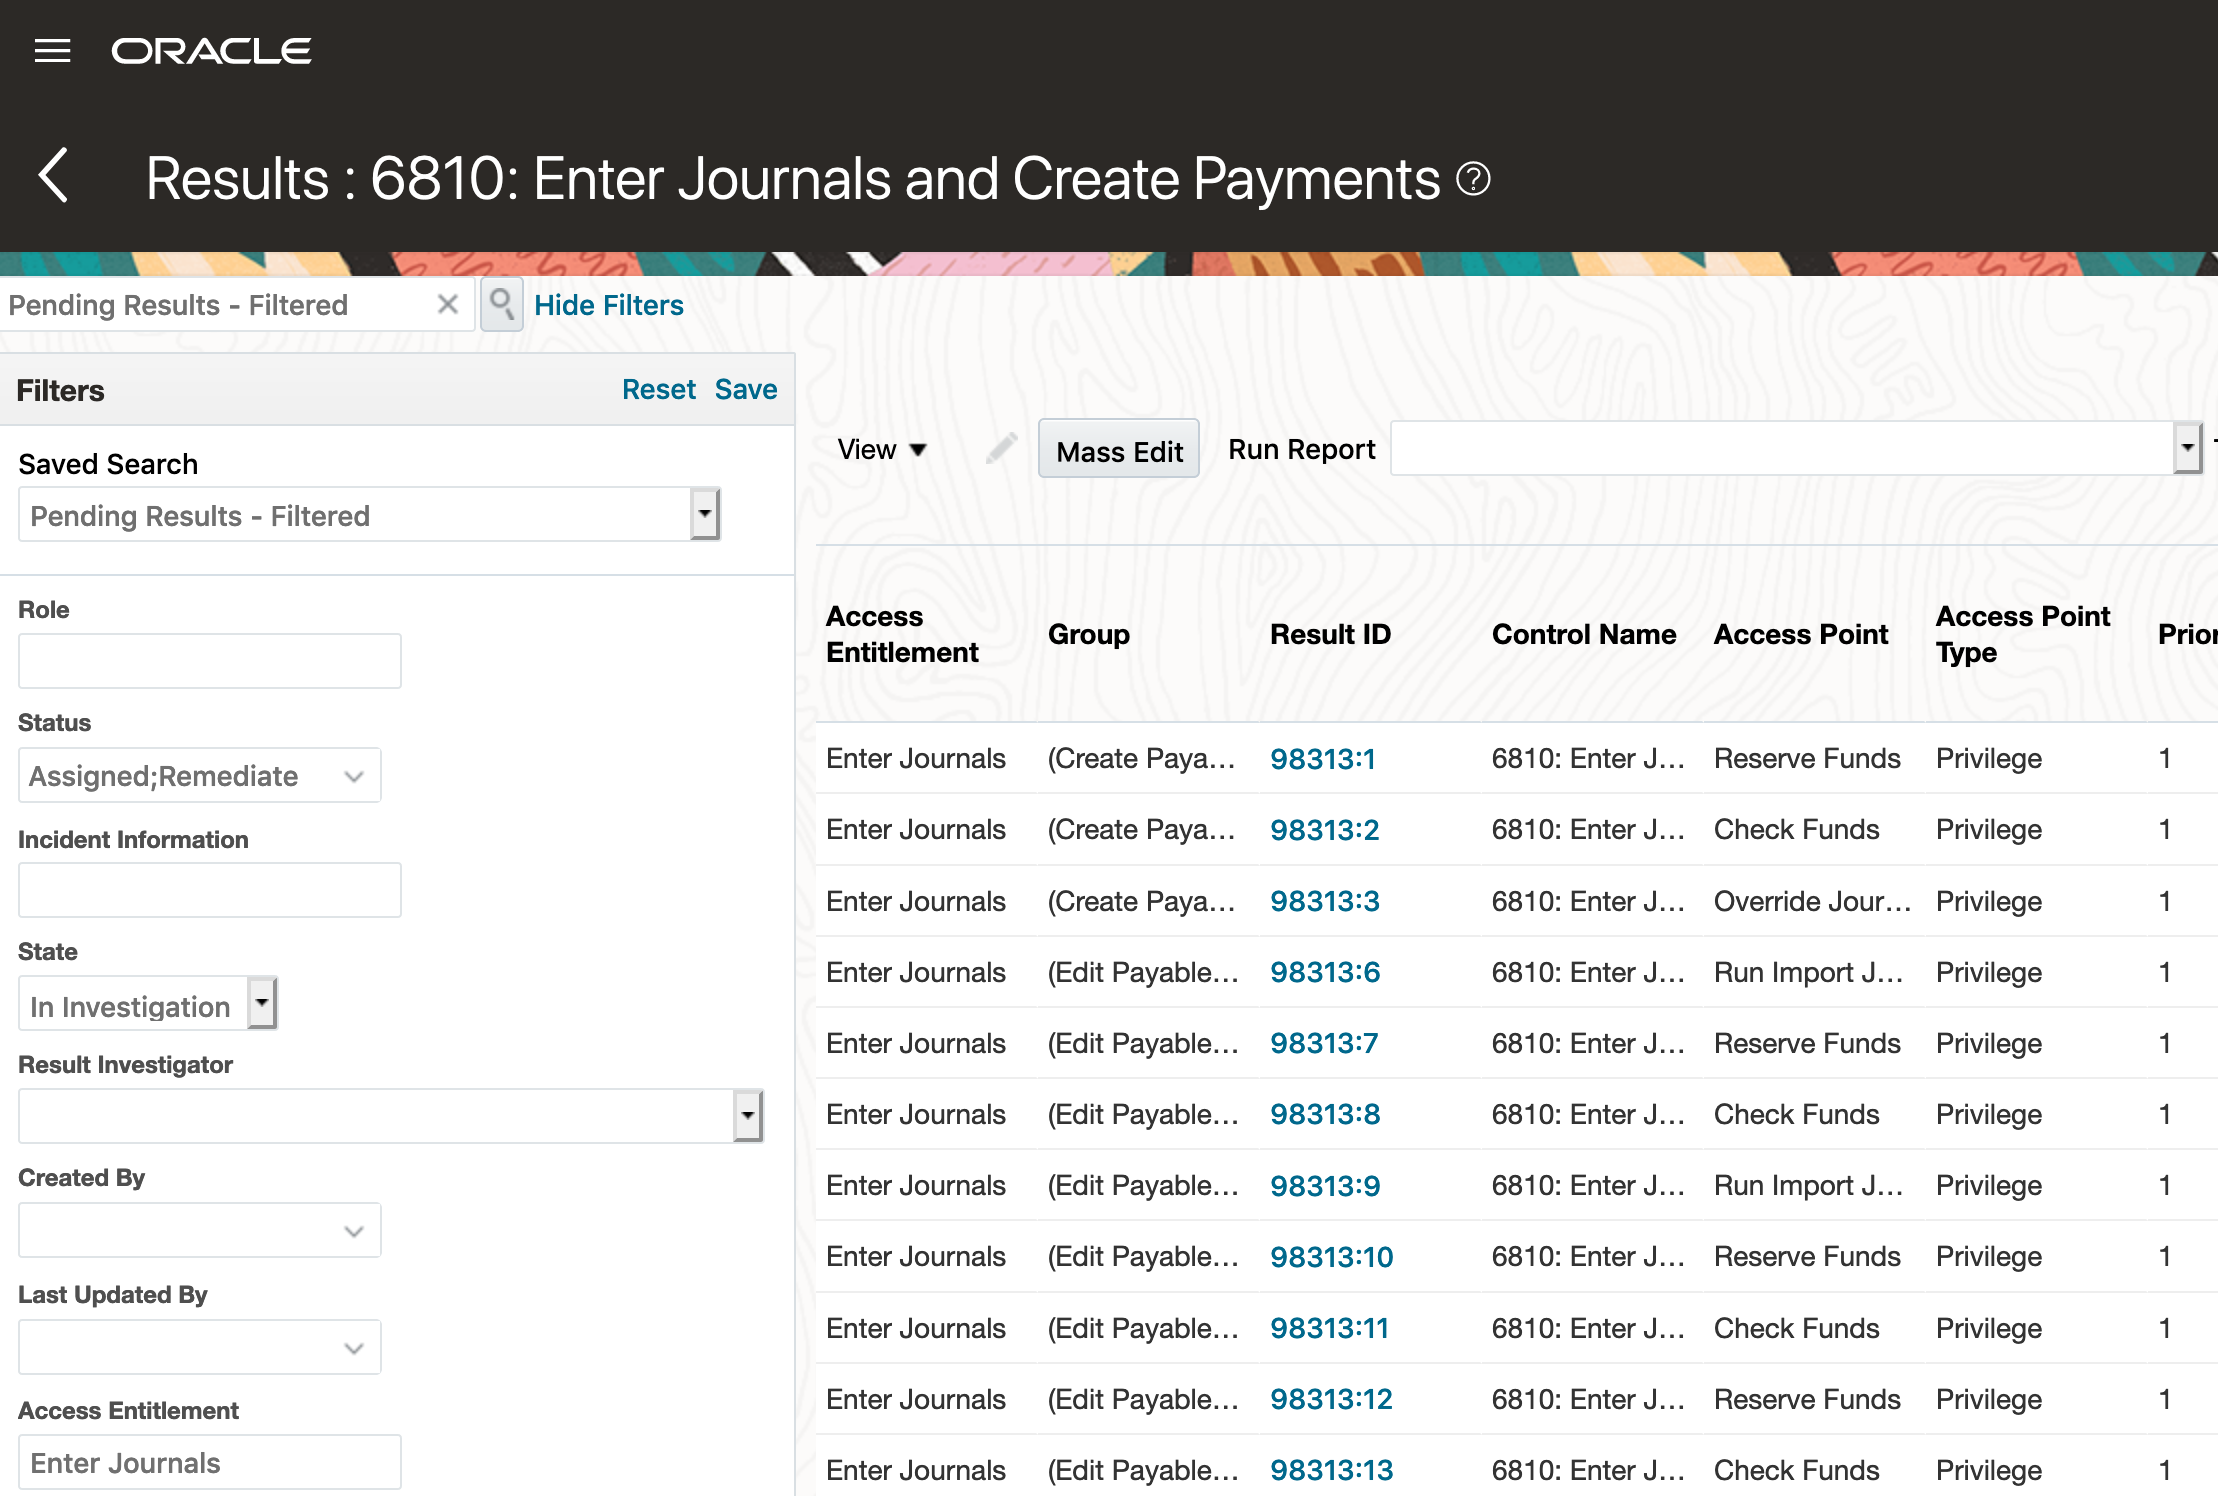Click the Hide Filters link
Viewport: 2218px width, 1496px height.
point(608,305)
